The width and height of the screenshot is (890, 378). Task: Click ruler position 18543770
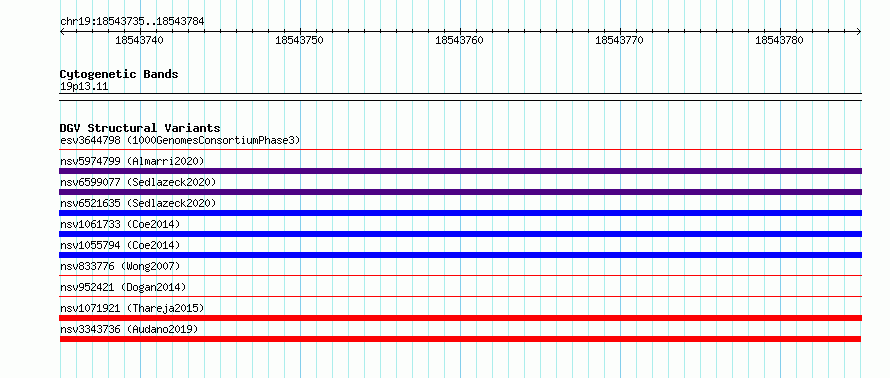(619, 40)
